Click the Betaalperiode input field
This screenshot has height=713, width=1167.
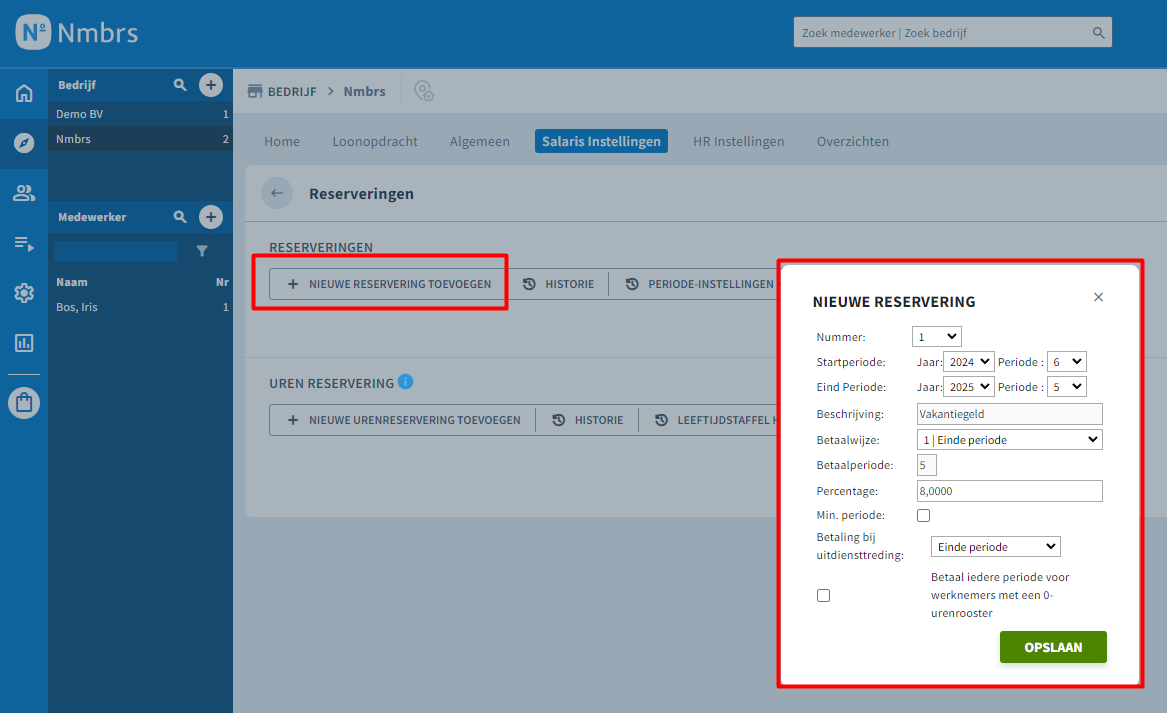pos(927,465)
